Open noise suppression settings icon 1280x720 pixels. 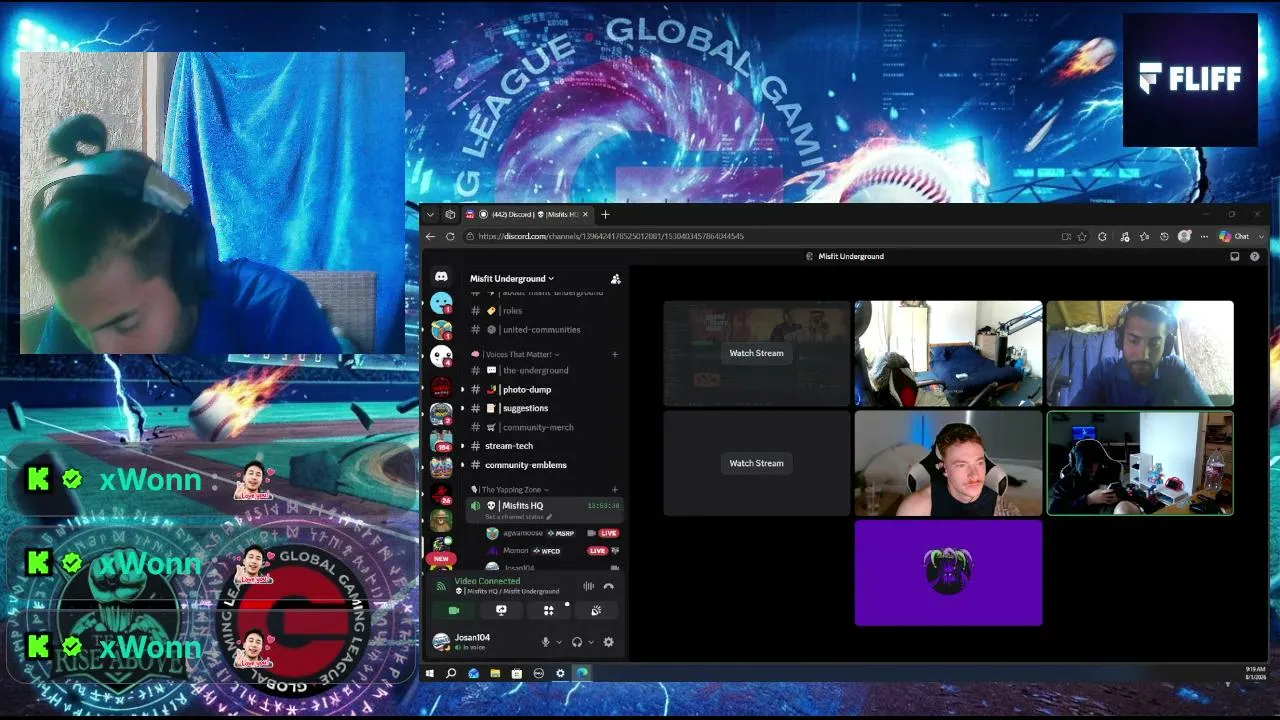pos(588,586)
